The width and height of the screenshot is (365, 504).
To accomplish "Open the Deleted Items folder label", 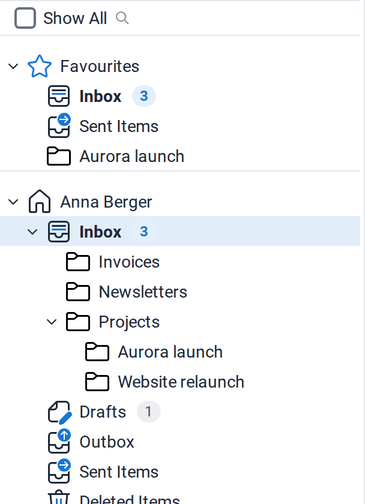I will click(129, 499).
